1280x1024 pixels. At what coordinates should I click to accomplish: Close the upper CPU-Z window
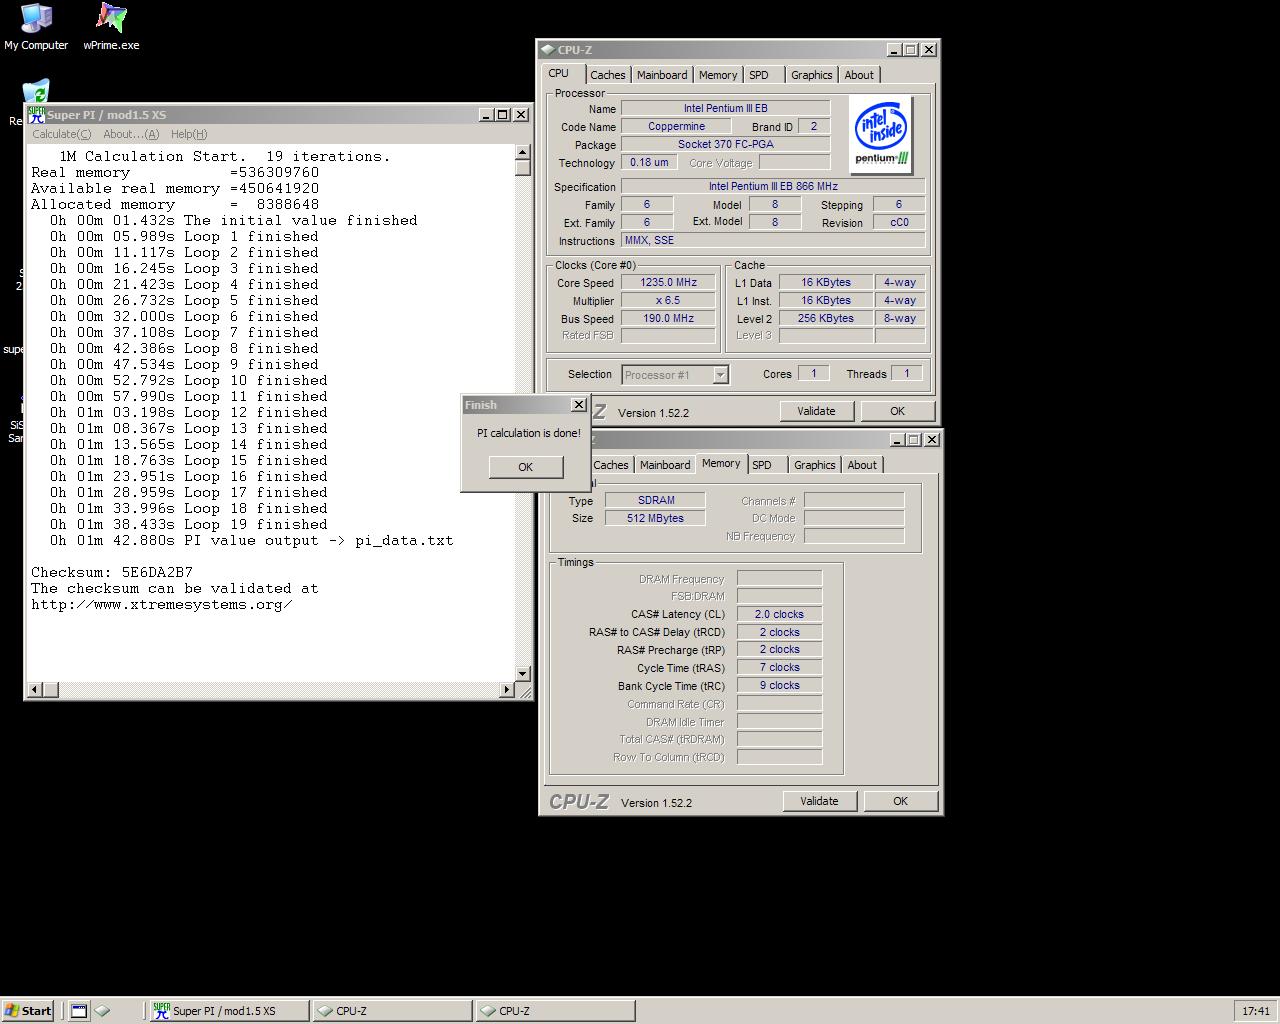(x=928, y=50)
